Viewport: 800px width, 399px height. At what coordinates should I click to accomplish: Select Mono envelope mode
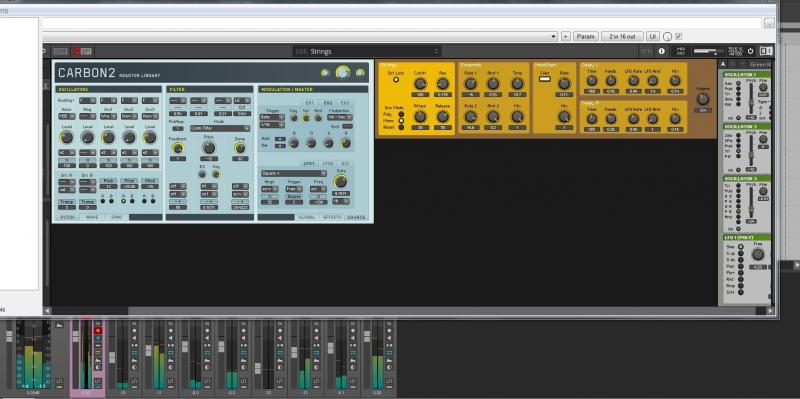pos(401,121)
